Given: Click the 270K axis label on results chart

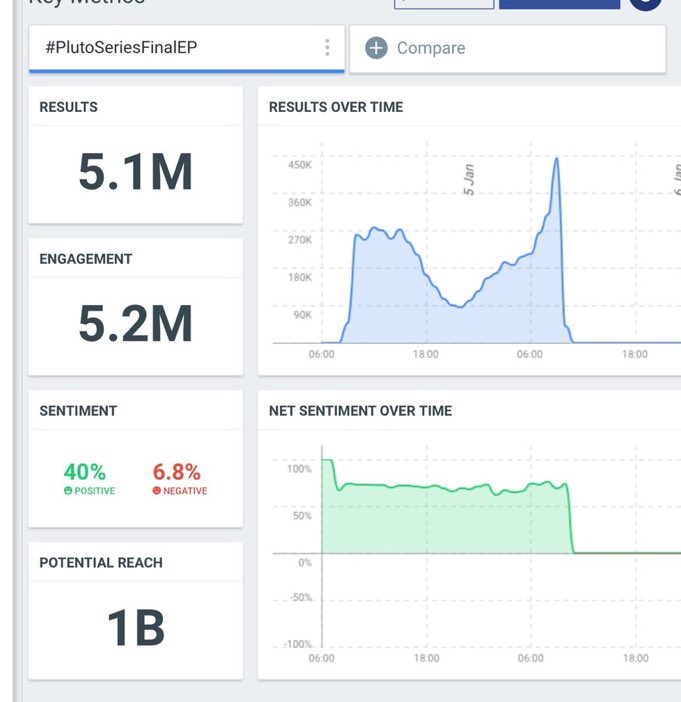Looking at the screenshot, I should [300, 240].
